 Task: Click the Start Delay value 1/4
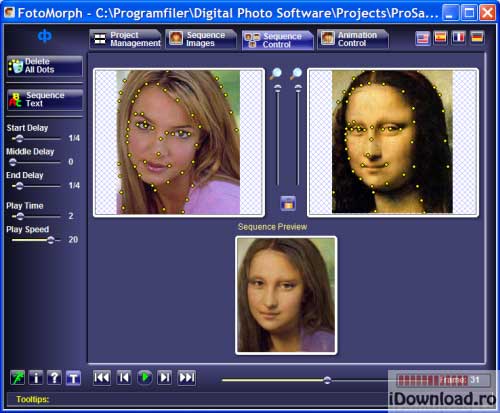[x=74, y=138]
